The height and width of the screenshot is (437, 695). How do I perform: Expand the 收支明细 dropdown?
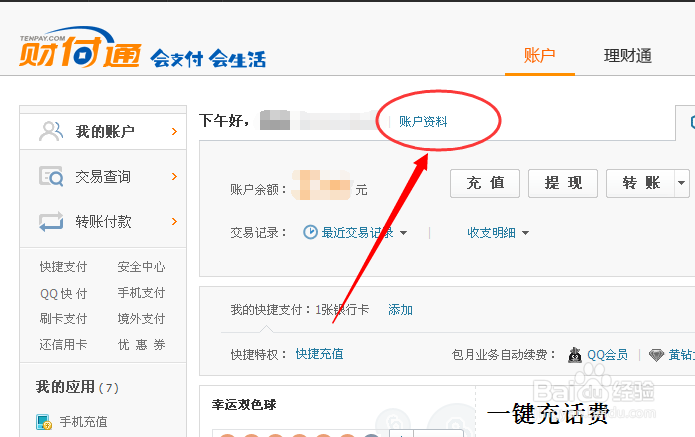click(x=525, y=233)
